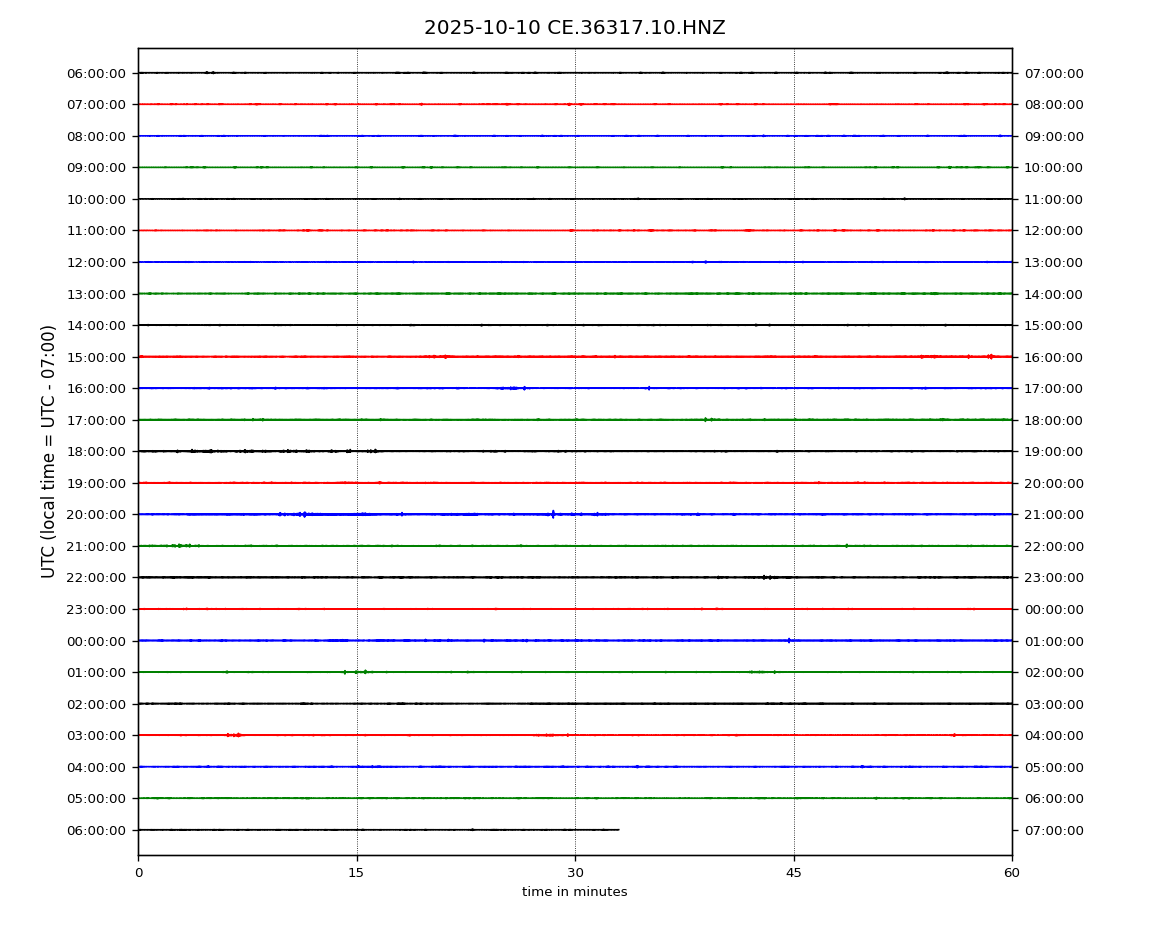Click the right-axis 21:00:00 time label
This screenshot has height=950, width=1150.
(1054, 514)
